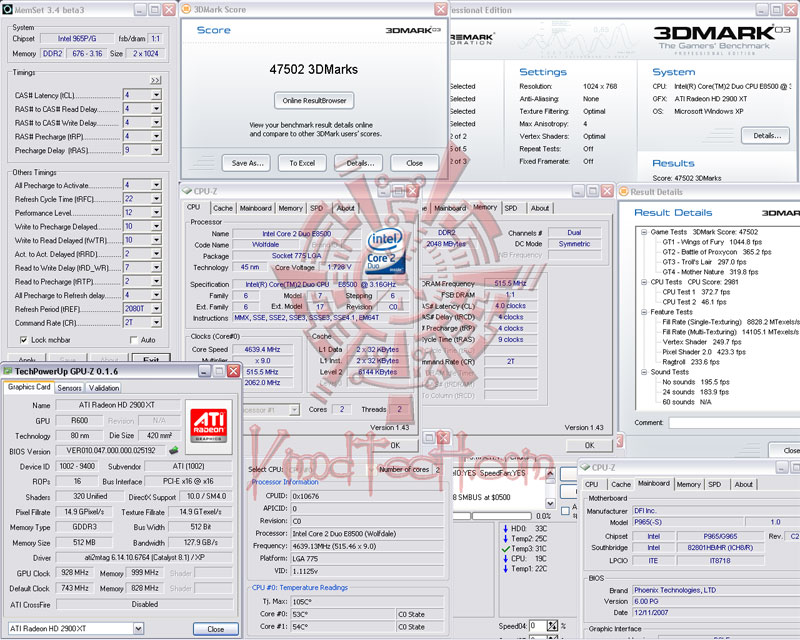
Task: Toggle the Lock mchbar checkbox
Action: coord(23,340)
